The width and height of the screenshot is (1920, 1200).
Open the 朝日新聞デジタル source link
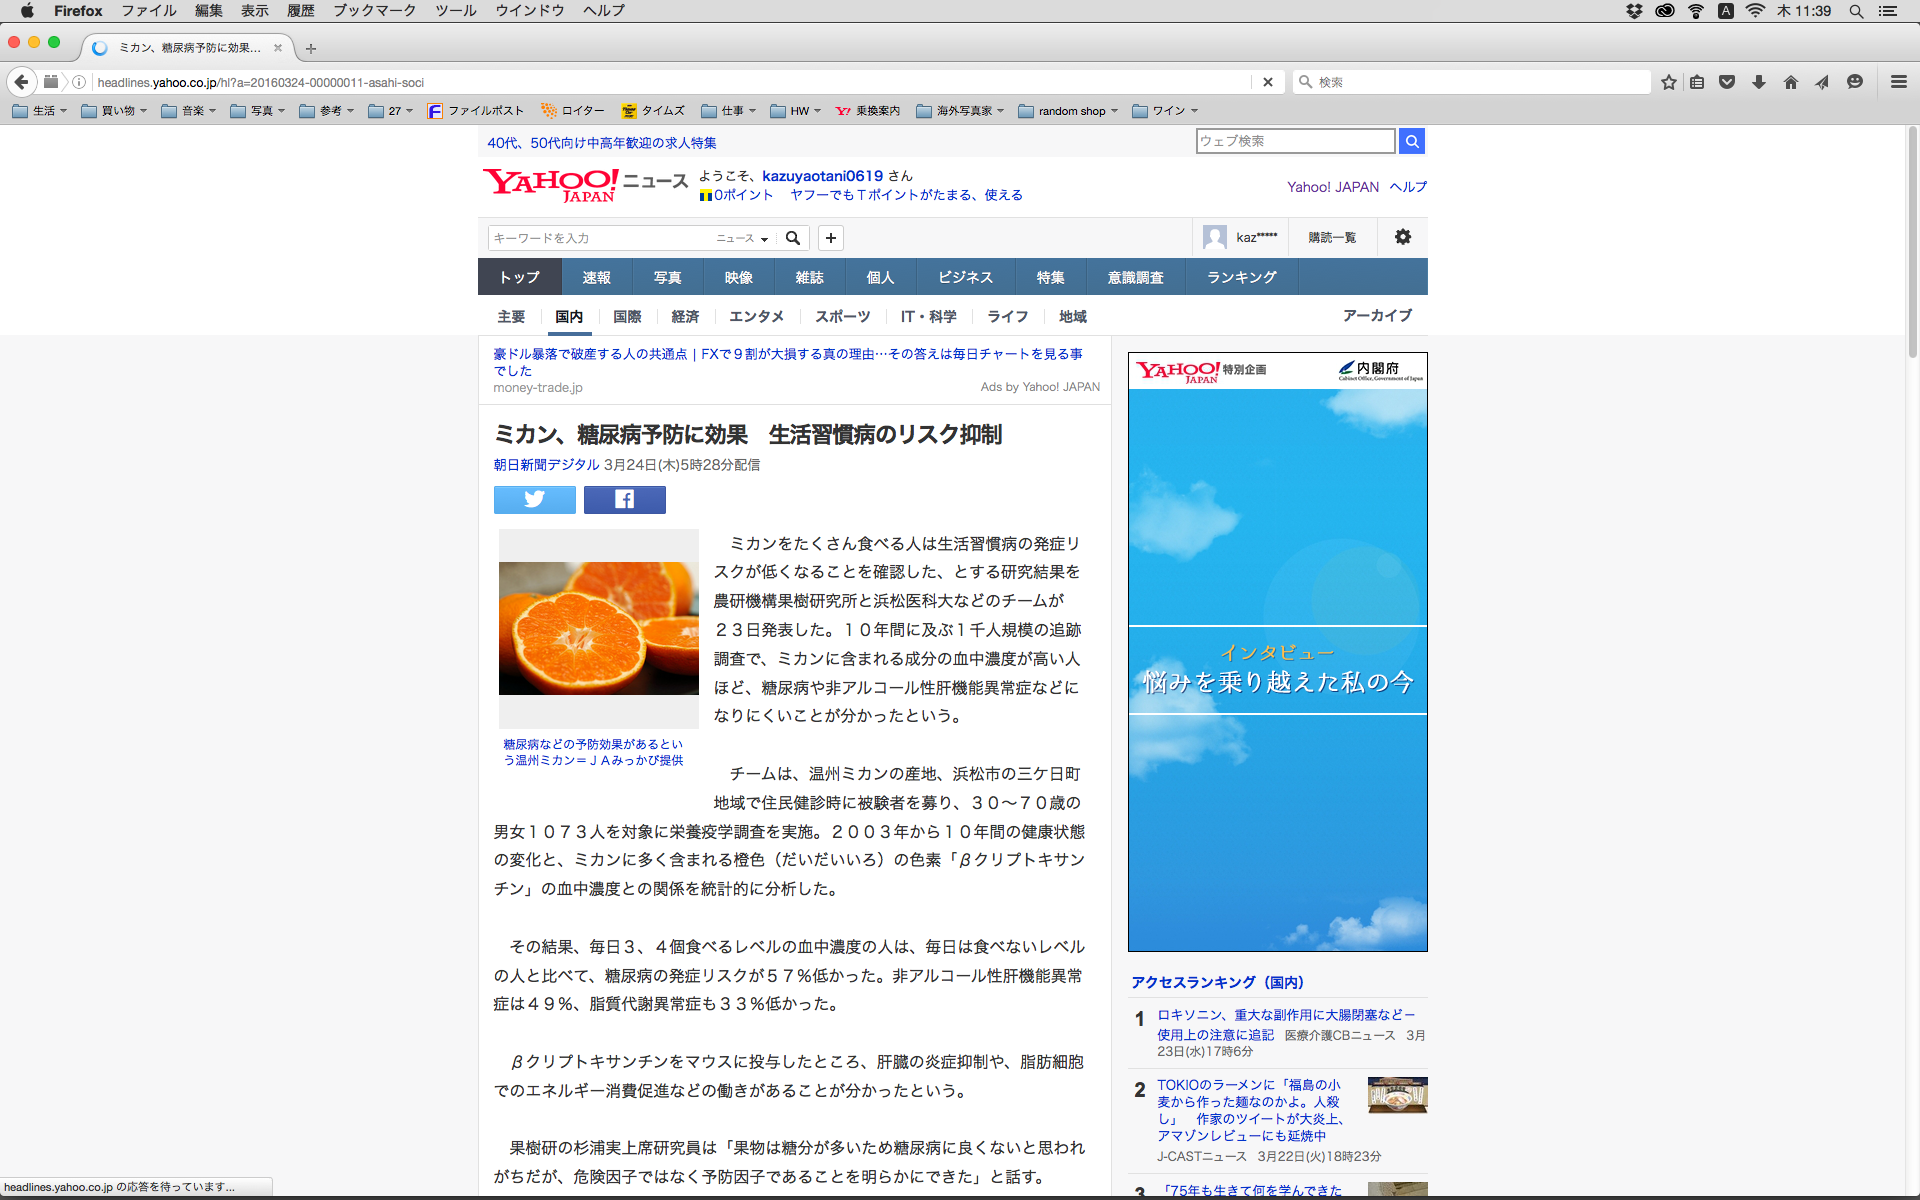[x=546, y=465]
